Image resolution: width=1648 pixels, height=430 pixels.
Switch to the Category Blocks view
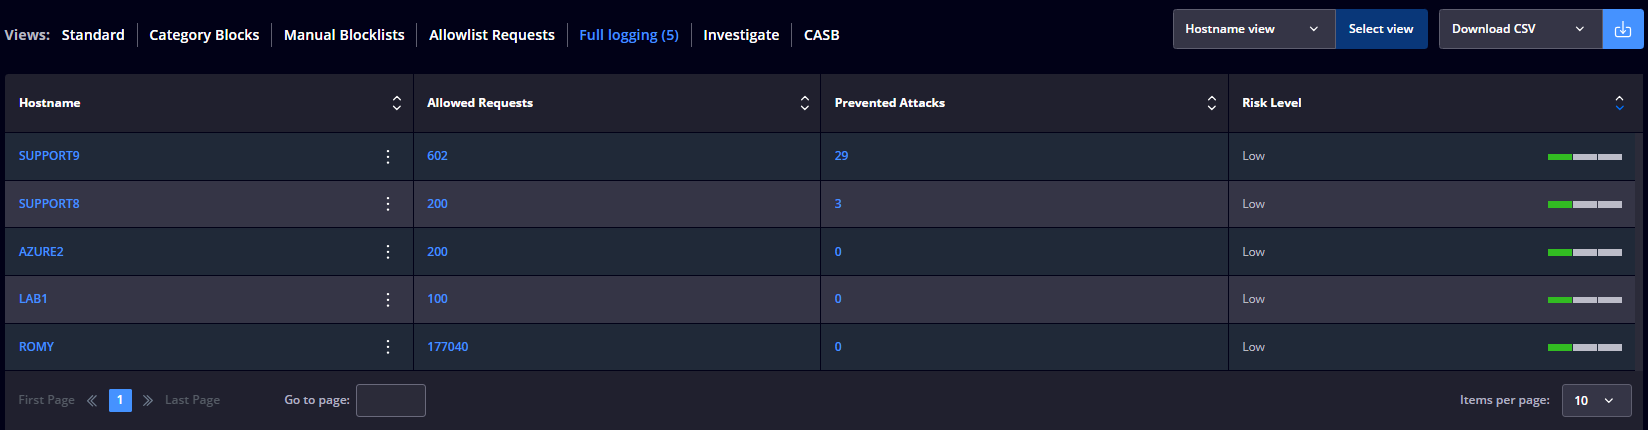click(x=204, y=35)
